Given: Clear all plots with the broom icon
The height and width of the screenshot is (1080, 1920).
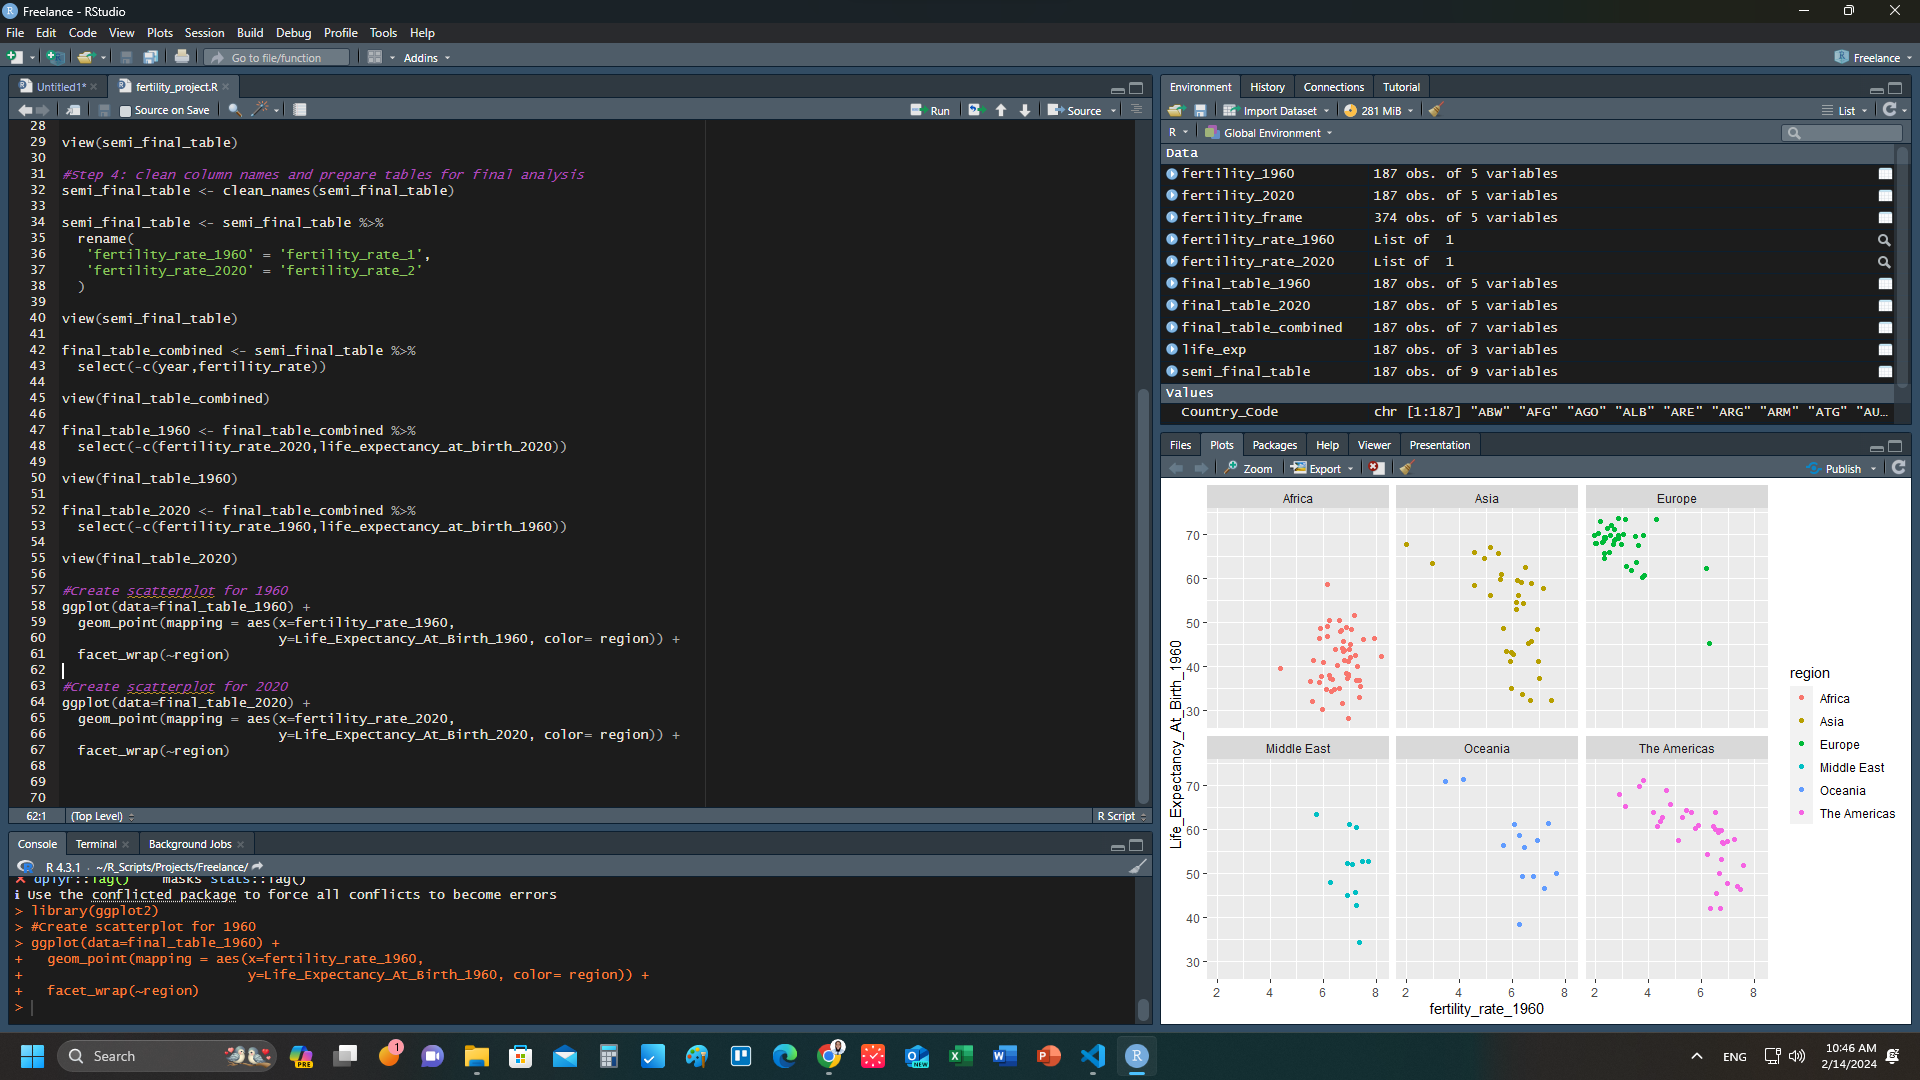Looking at the screenshot, I should pyautogui.click(x=1406, y=468).
